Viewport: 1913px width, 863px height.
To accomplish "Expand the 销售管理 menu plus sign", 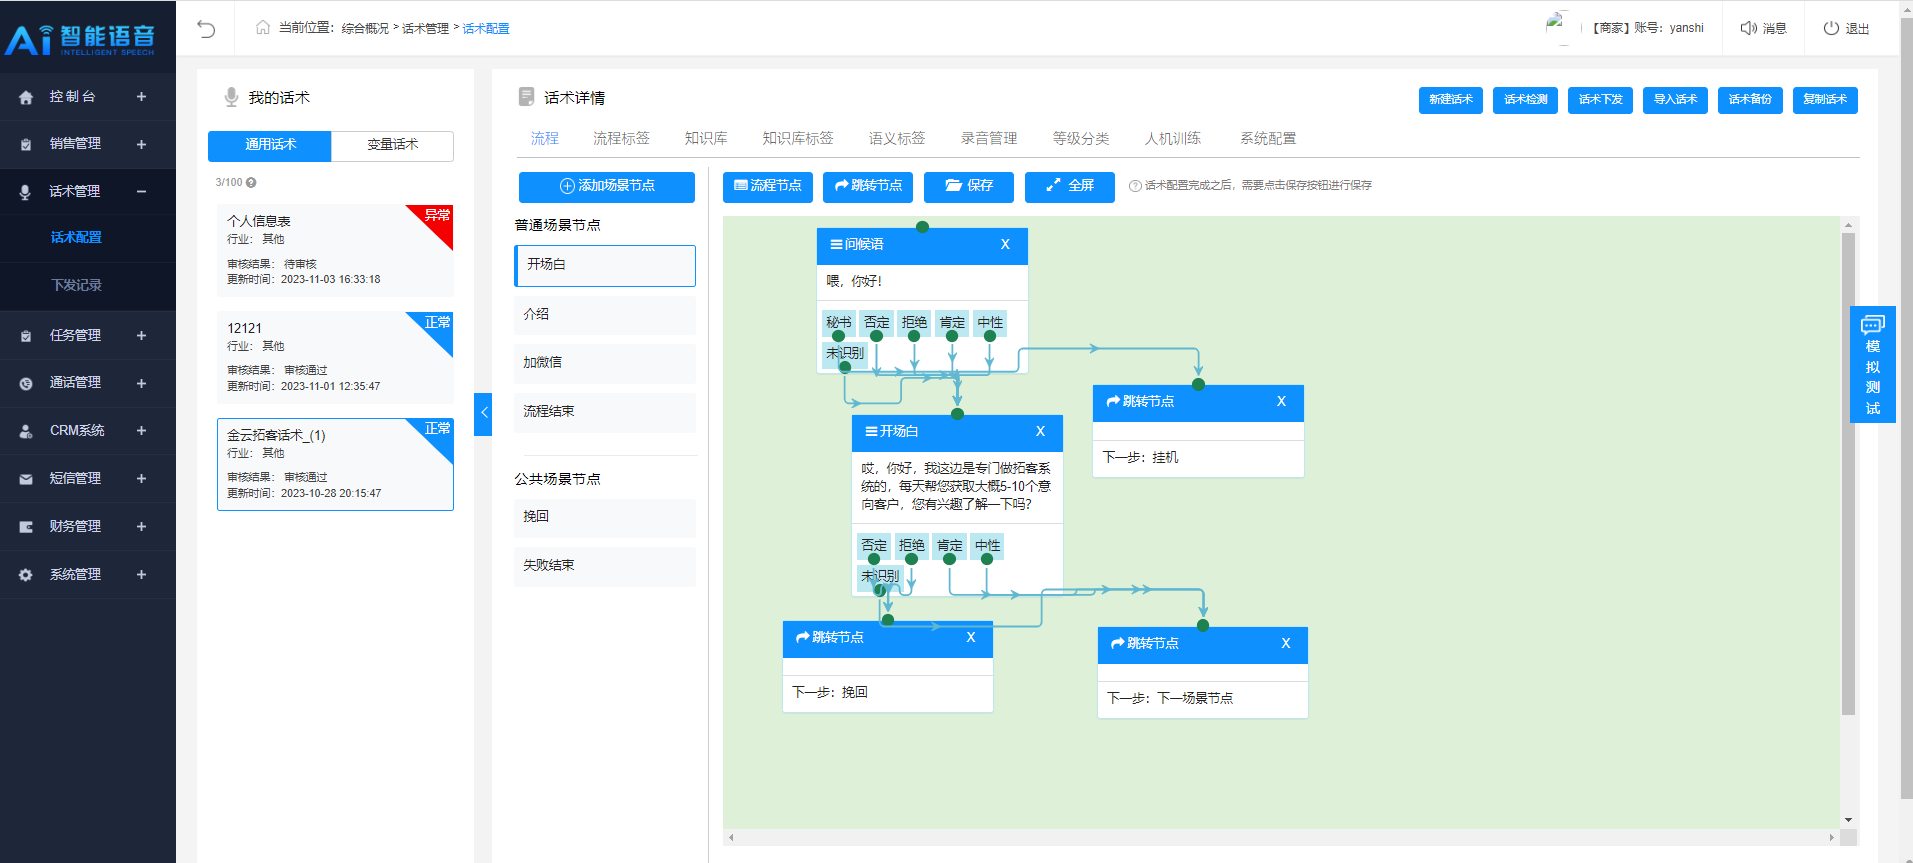I will pyautogui.click(x=141, y=144).
